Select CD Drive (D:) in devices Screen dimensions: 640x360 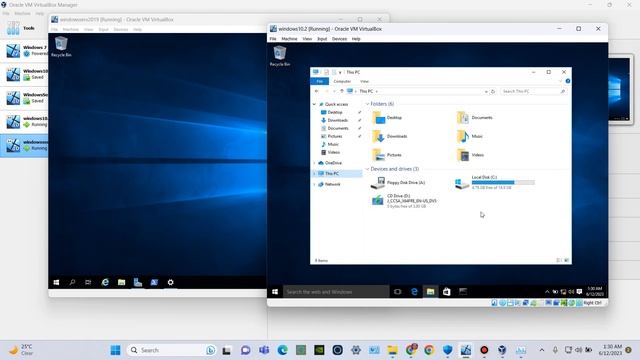tap(404, 201)
